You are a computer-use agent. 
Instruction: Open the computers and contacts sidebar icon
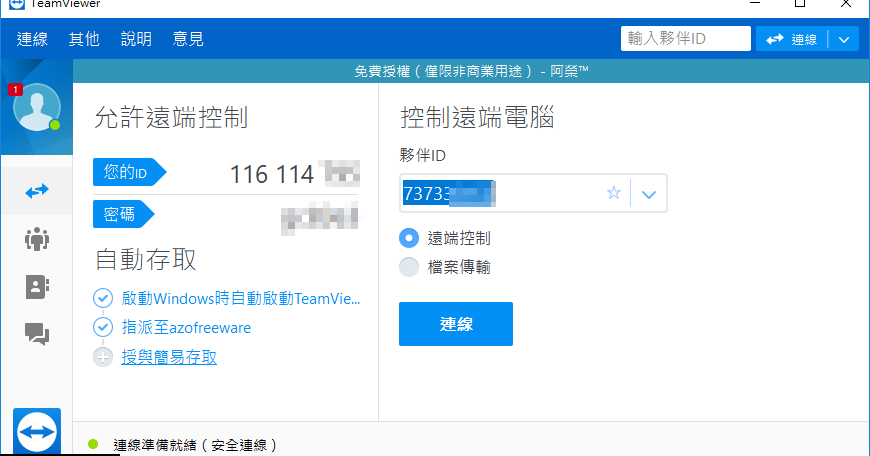(37, 287)
